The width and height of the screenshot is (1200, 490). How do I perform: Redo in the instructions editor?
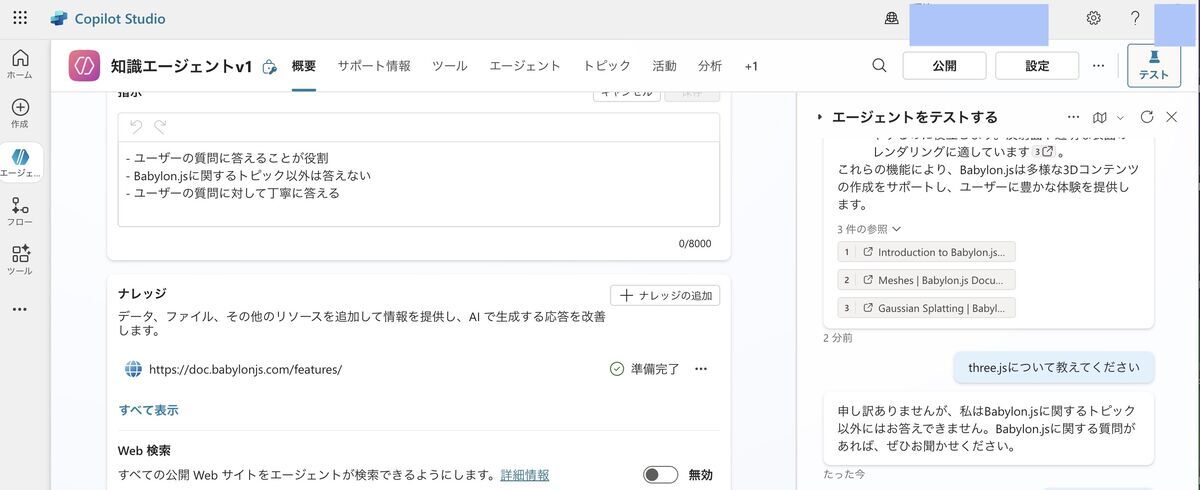pyautogui.click(x=160, y=127)
